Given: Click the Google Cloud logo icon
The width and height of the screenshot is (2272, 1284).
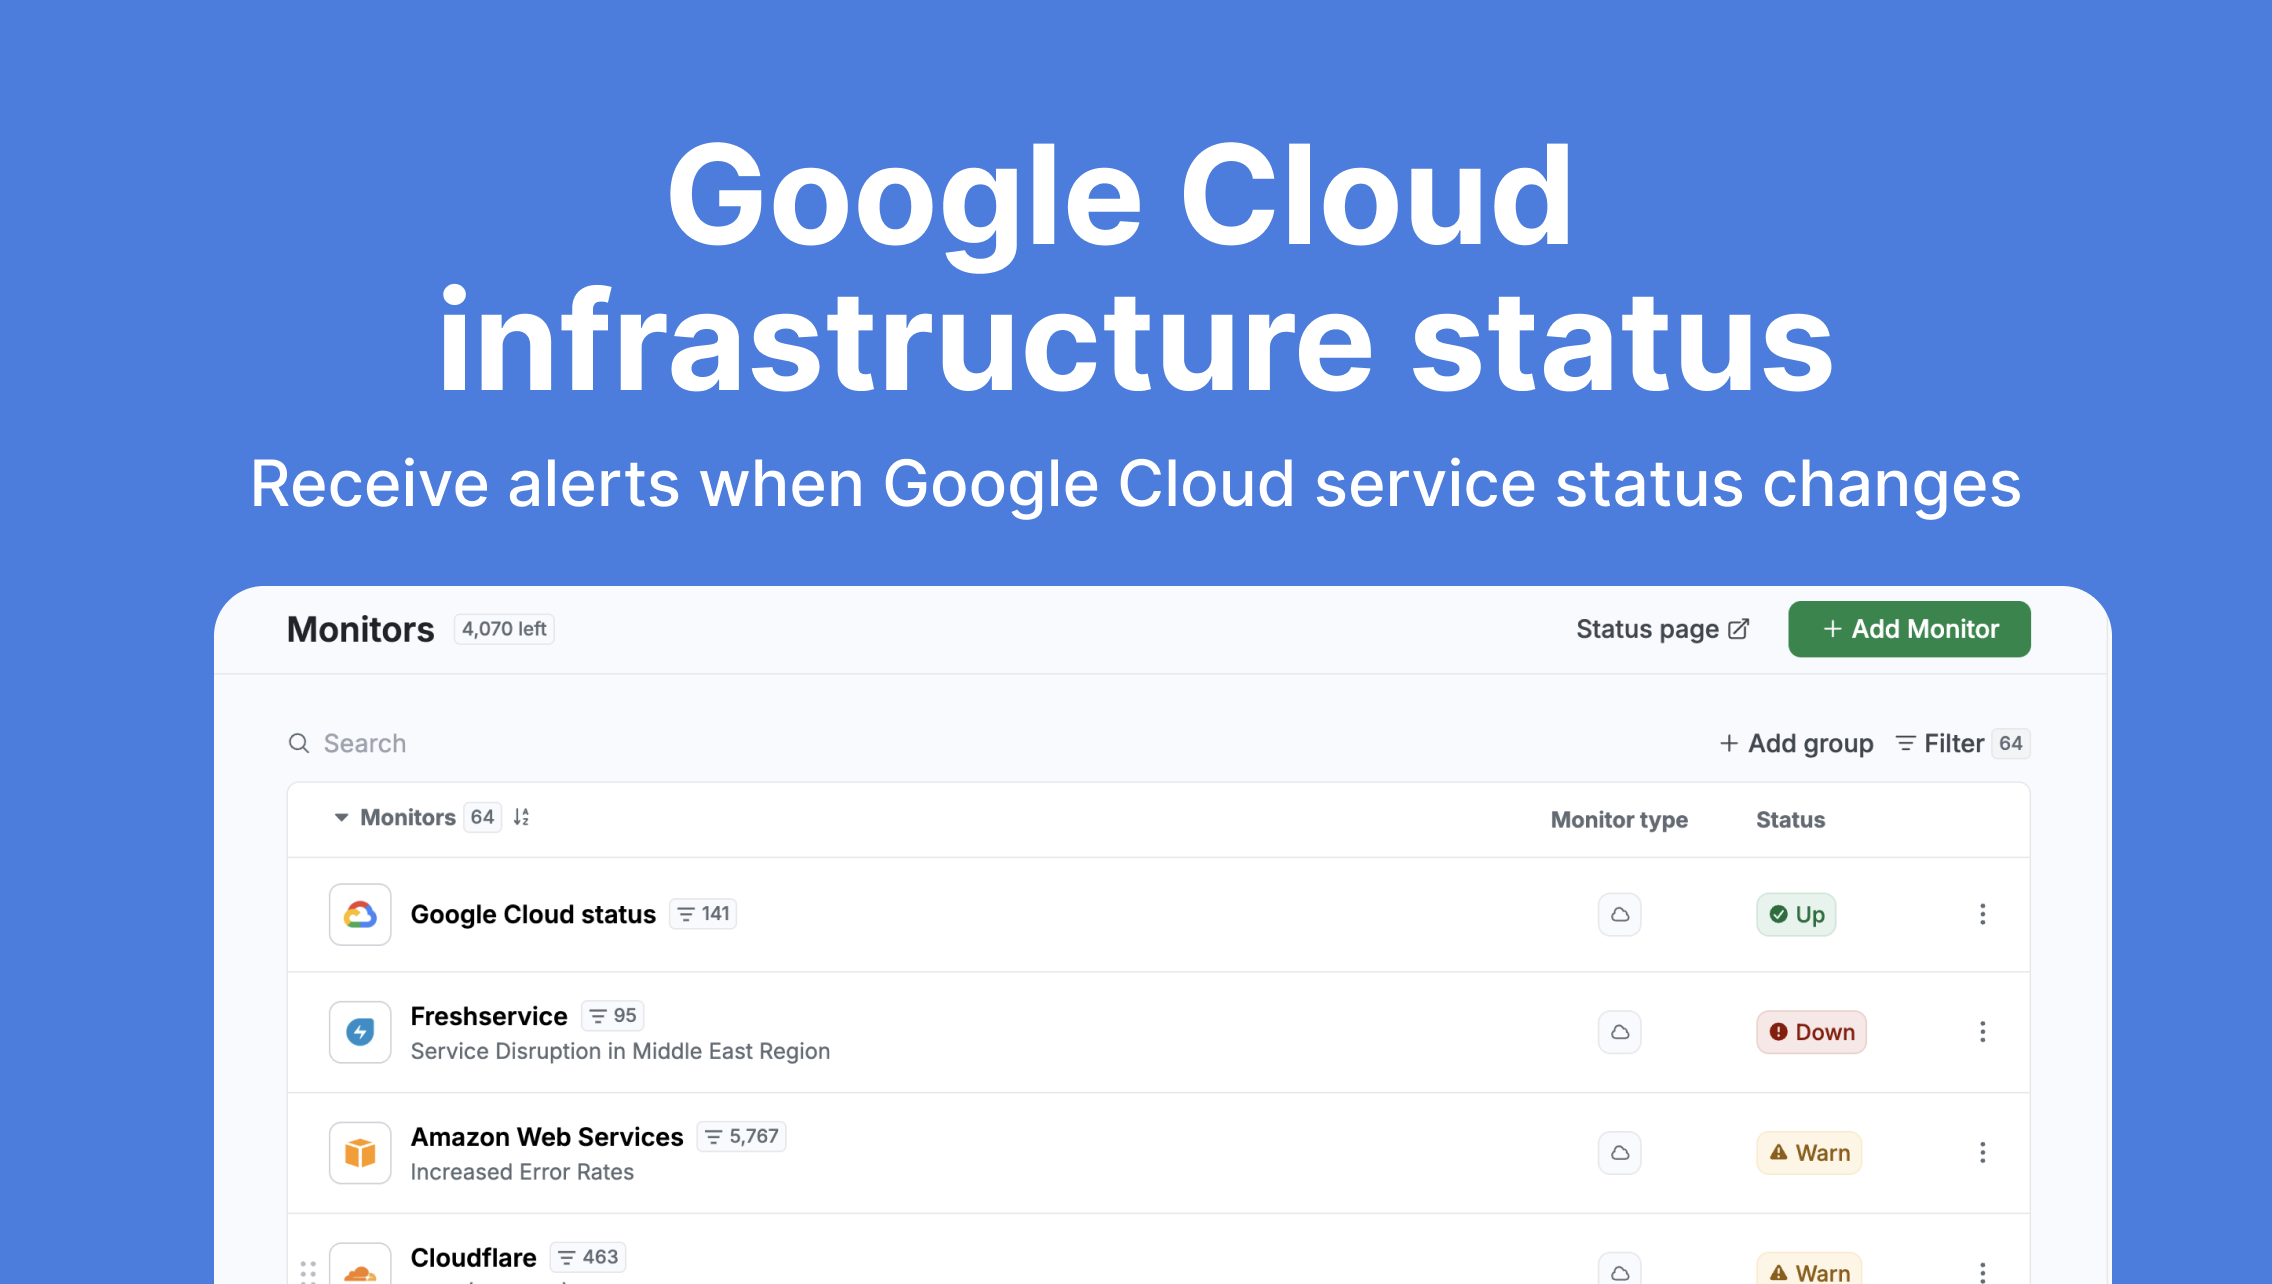Looking at the screenshot, I should 359,914.
